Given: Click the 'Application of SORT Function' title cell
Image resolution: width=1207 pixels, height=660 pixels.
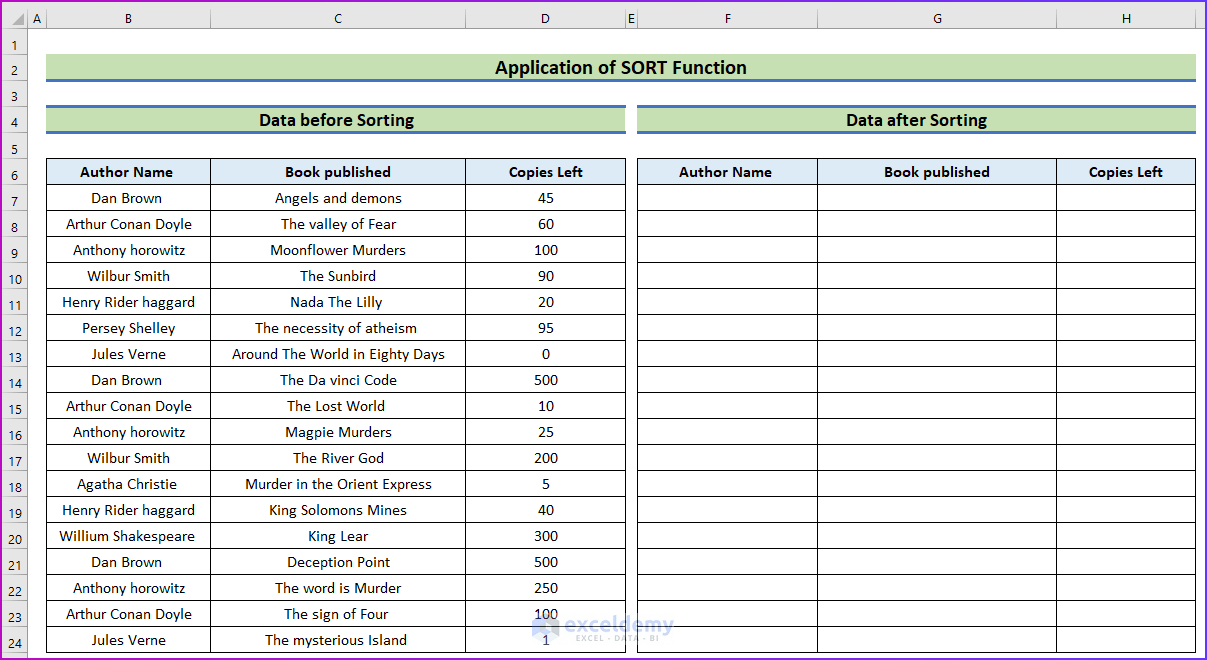Looking at the screenshot, I should click(x=621, y=68).
